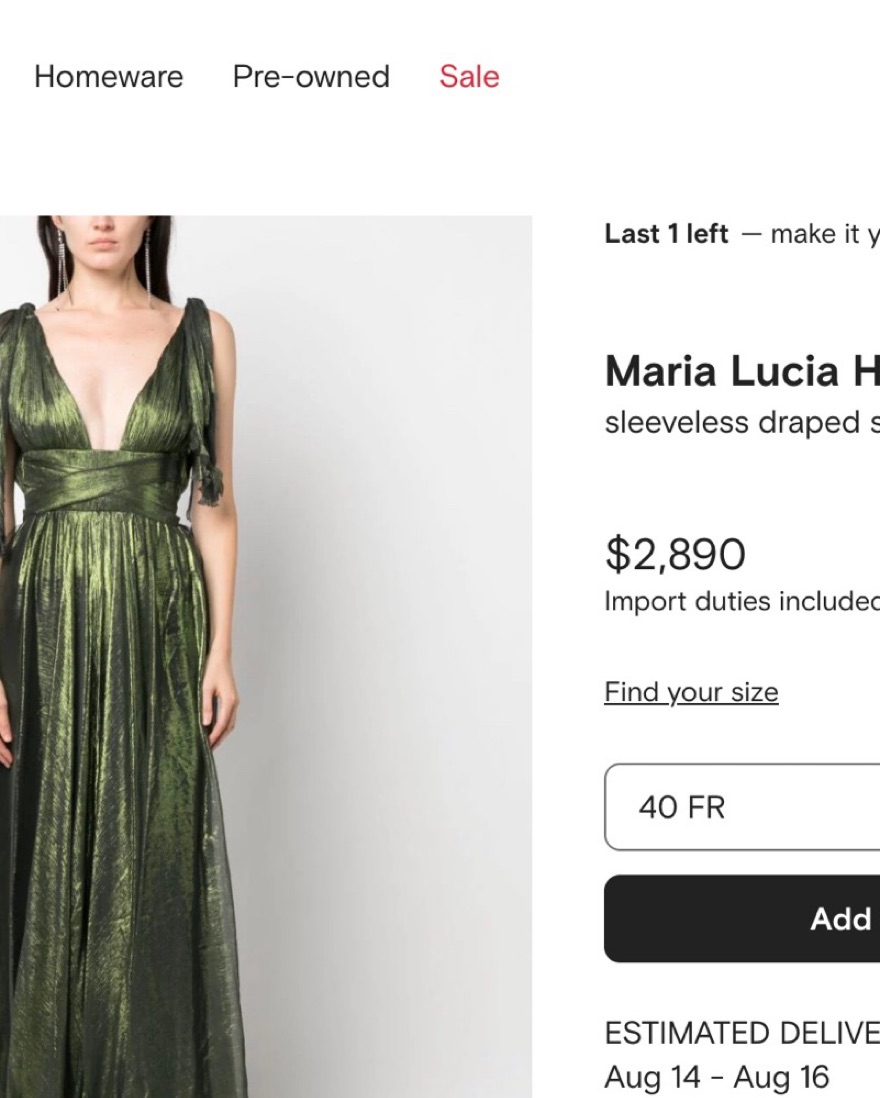Open the Homeware navigation tab
This screenshot has height=1098, width=880.
[x=108, y=77]
